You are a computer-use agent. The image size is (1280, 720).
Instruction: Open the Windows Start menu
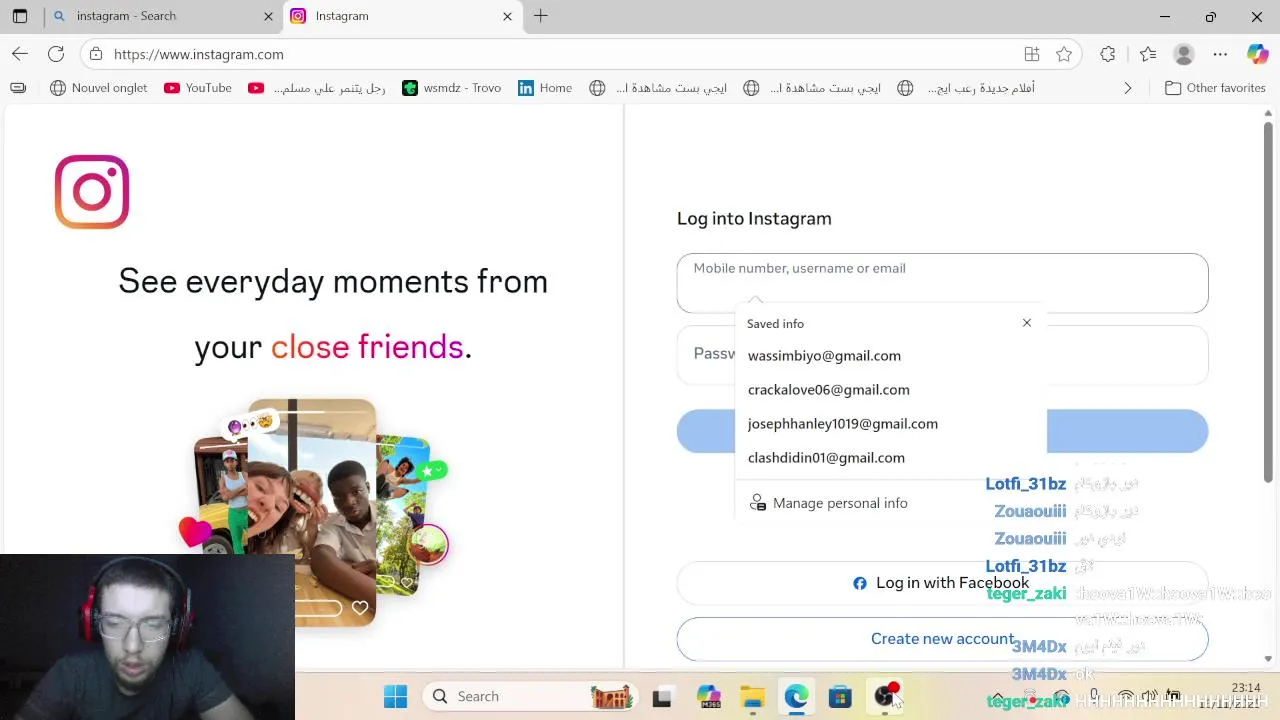(396, 696)
